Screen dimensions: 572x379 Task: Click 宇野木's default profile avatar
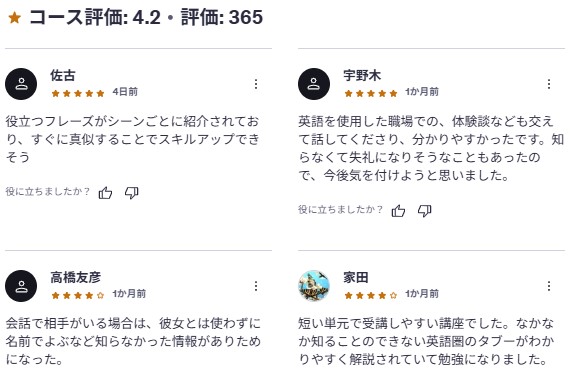314,84
